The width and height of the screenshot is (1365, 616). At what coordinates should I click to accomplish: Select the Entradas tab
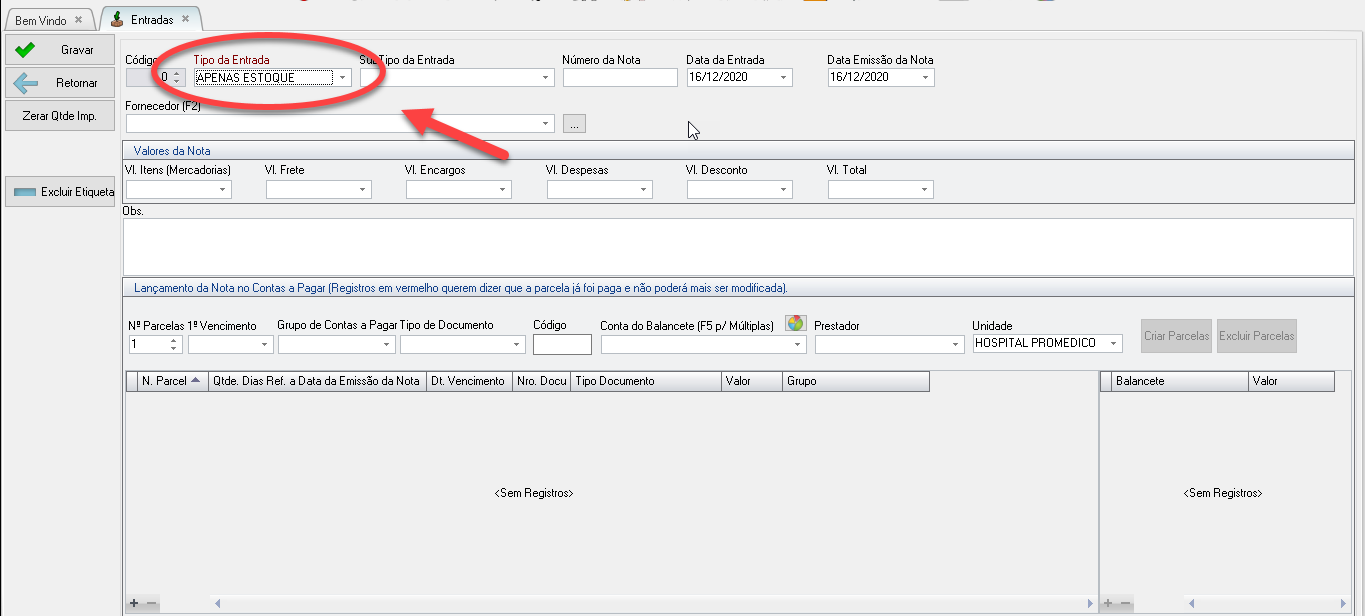click(x=146, y=19)
